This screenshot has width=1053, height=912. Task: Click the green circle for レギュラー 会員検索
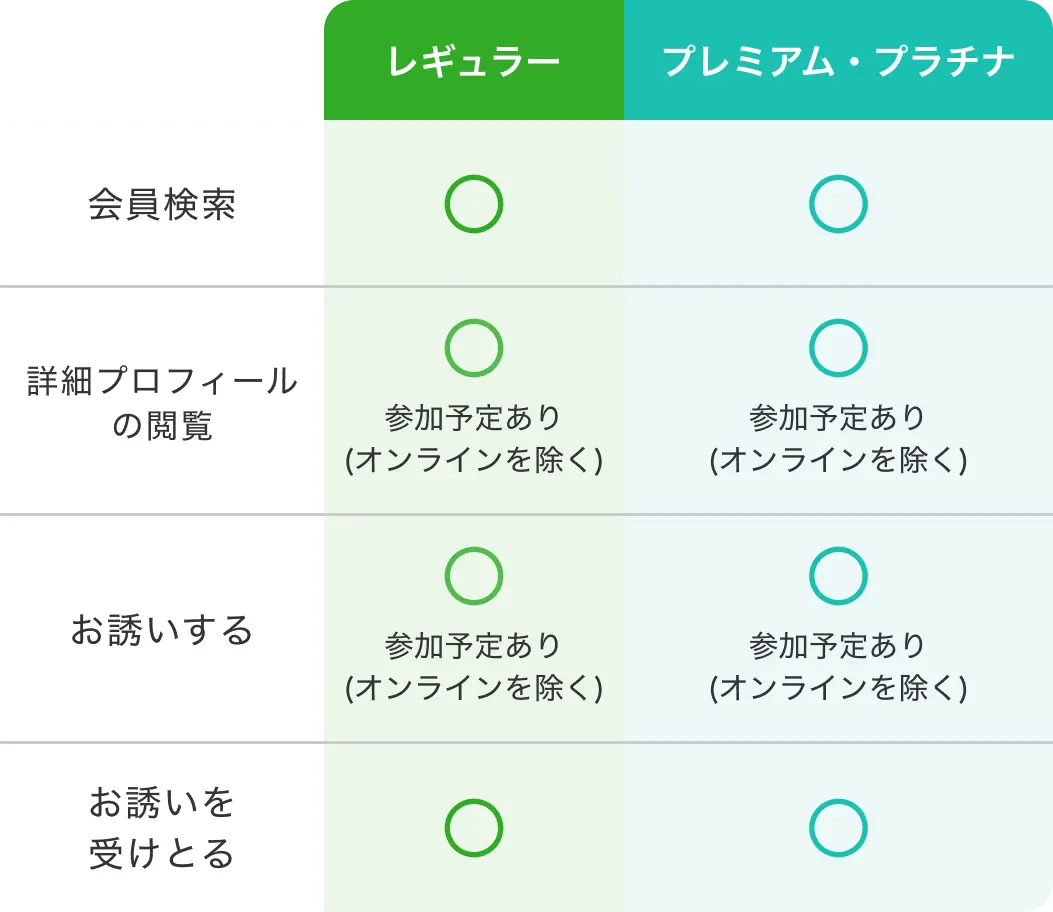[473, 205]
